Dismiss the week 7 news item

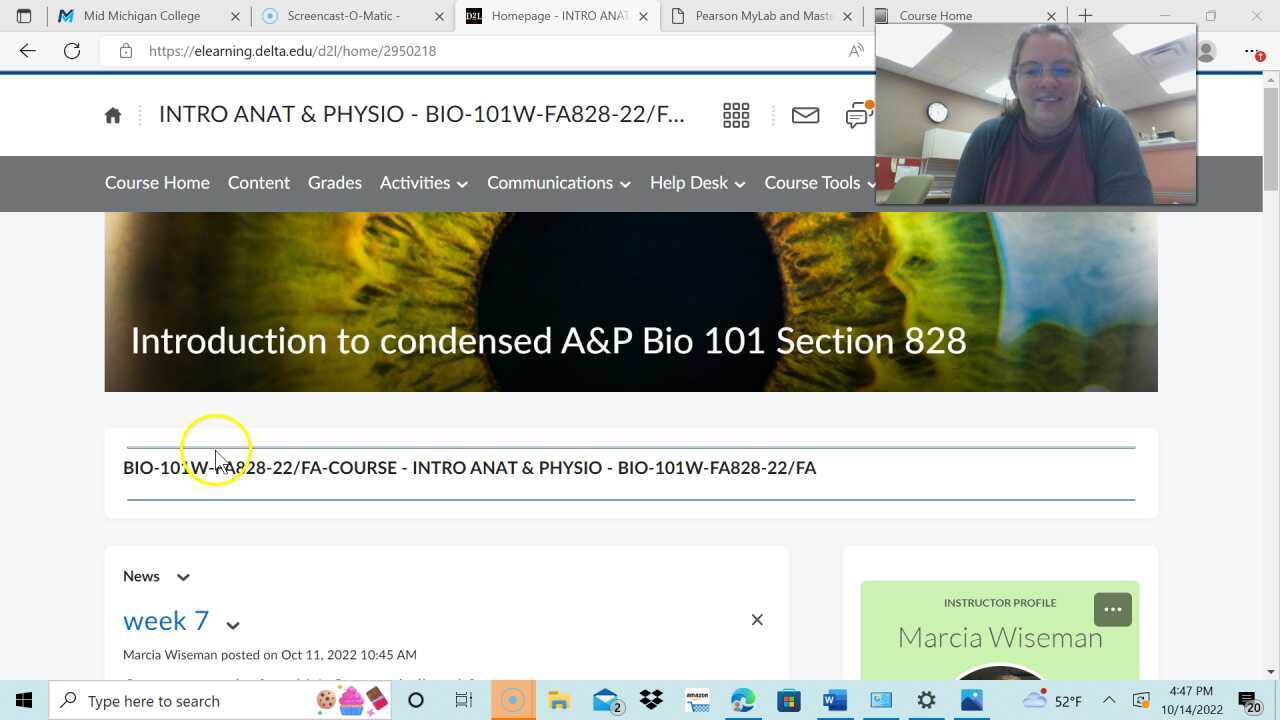pyautogui.click(x=757, y=620)
